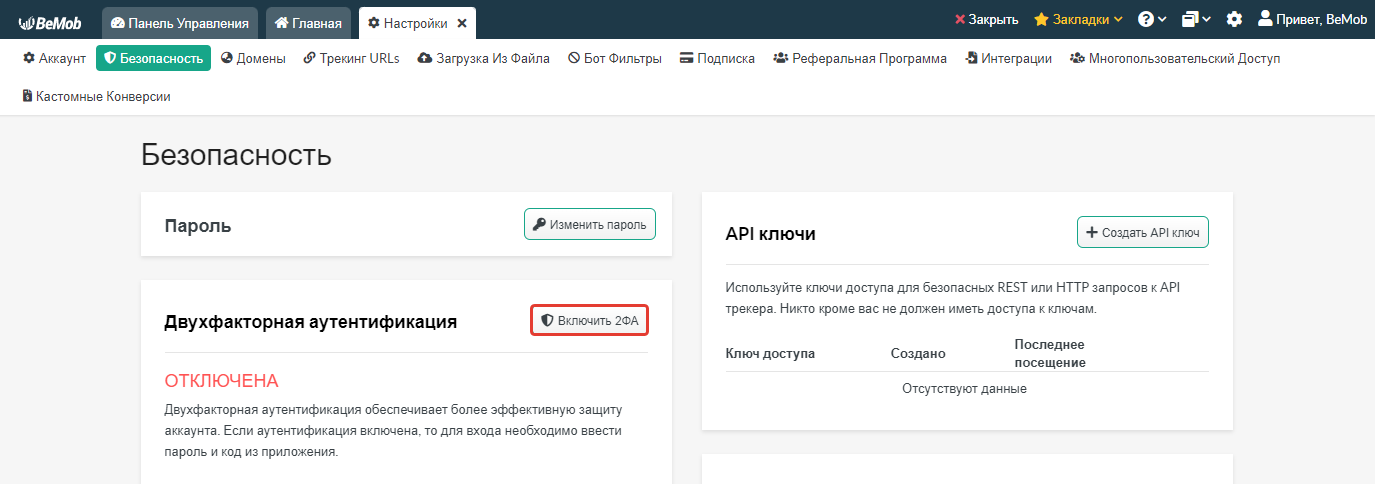Open the settings gear icon in top bar
1375x484 pixels.
tap(1234, 19)
